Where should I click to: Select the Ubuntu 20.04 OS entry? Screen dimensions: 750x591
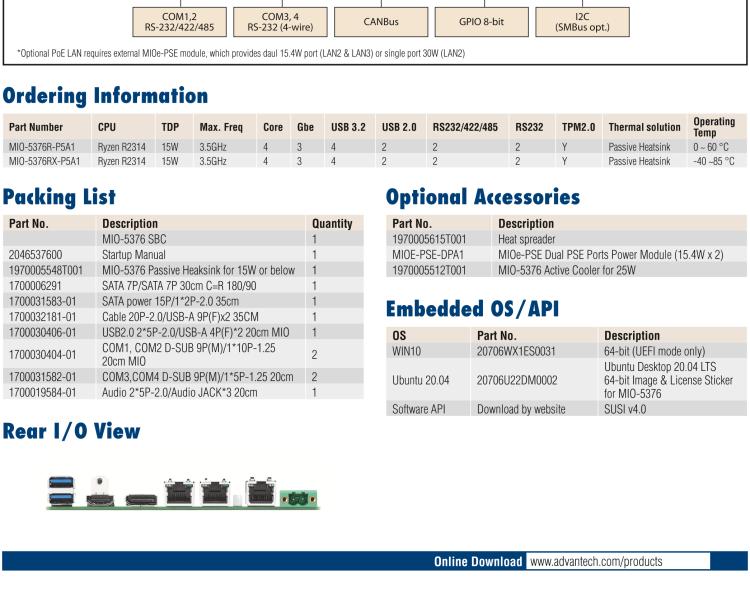421,380
